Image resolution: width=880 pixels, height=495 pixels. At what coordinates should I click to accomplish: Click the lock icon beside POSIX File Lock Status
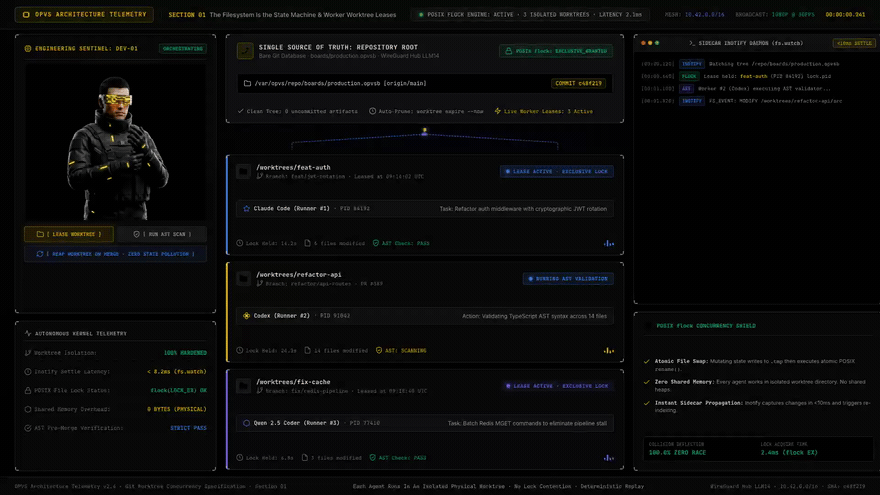[x=28, y=390]
